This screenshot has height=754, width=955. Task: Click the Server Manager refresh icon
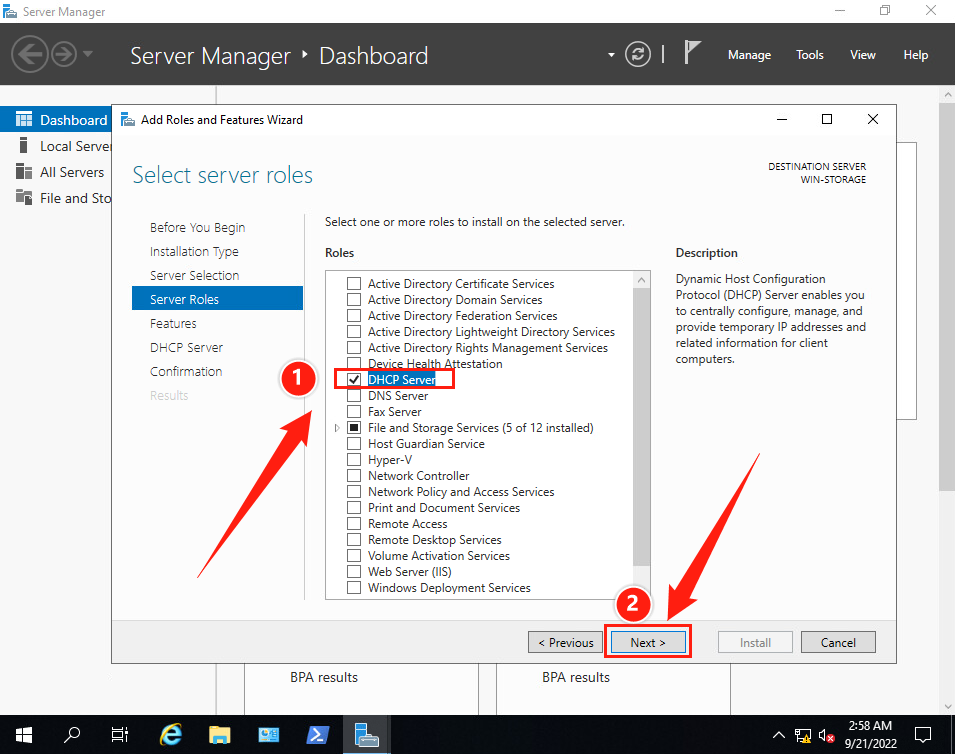coord(637,55)
